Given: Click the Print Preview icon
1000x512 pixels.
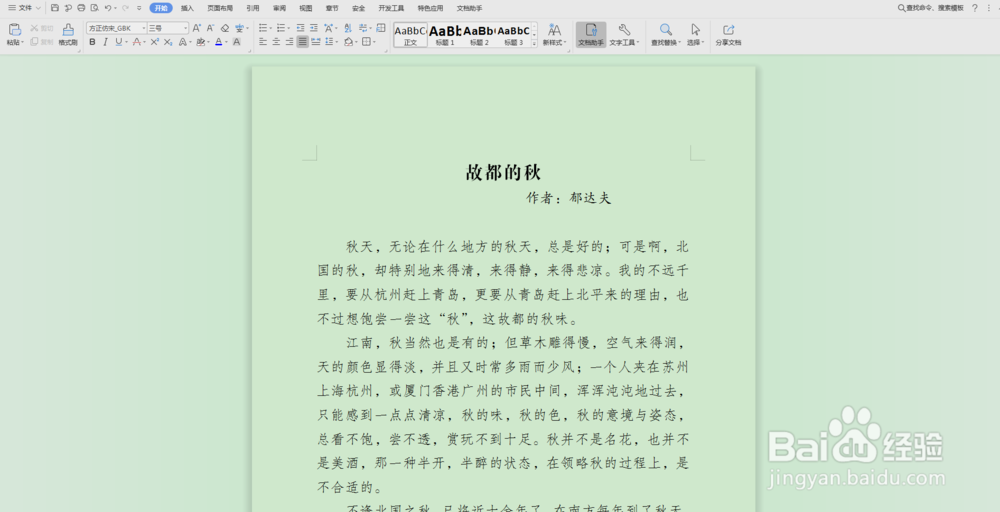Looking at the screenshot, I should (x=94, y=8).
